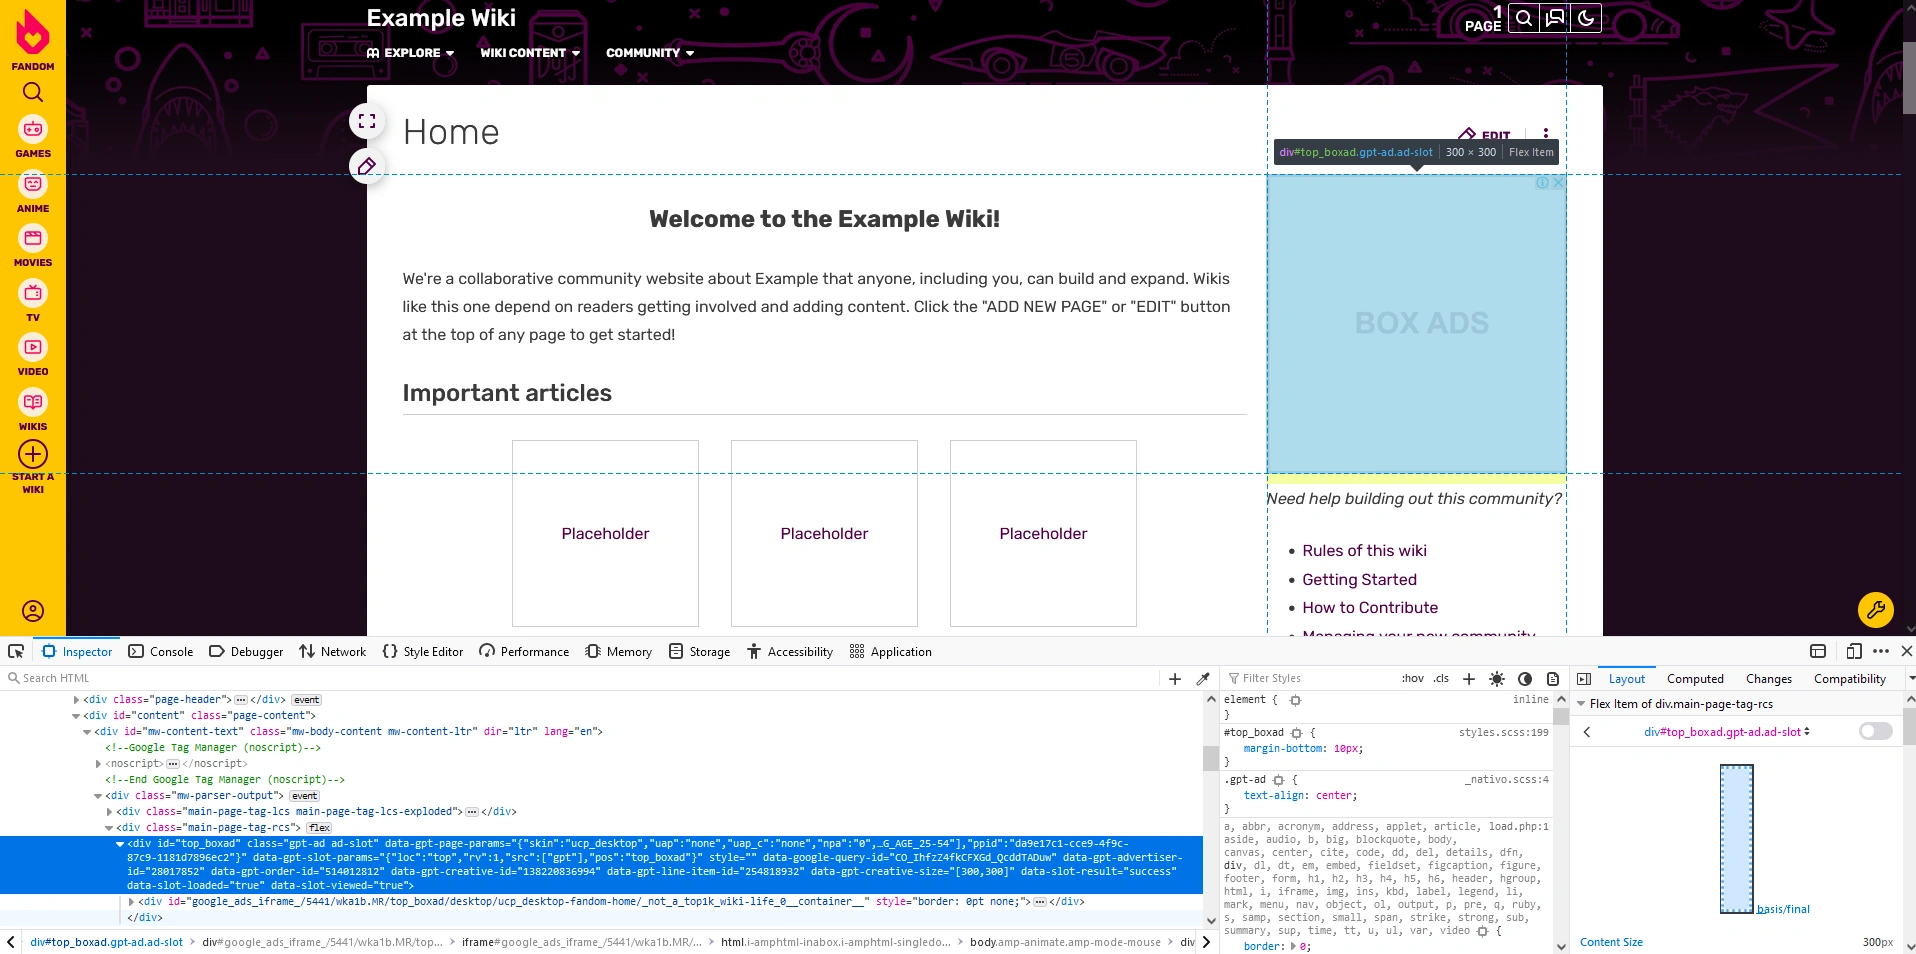Image resolution: width=1916 pixels, height=954 pixels.
Task: Open the eyedropper color picker tool
Action: click(1203, 678)
